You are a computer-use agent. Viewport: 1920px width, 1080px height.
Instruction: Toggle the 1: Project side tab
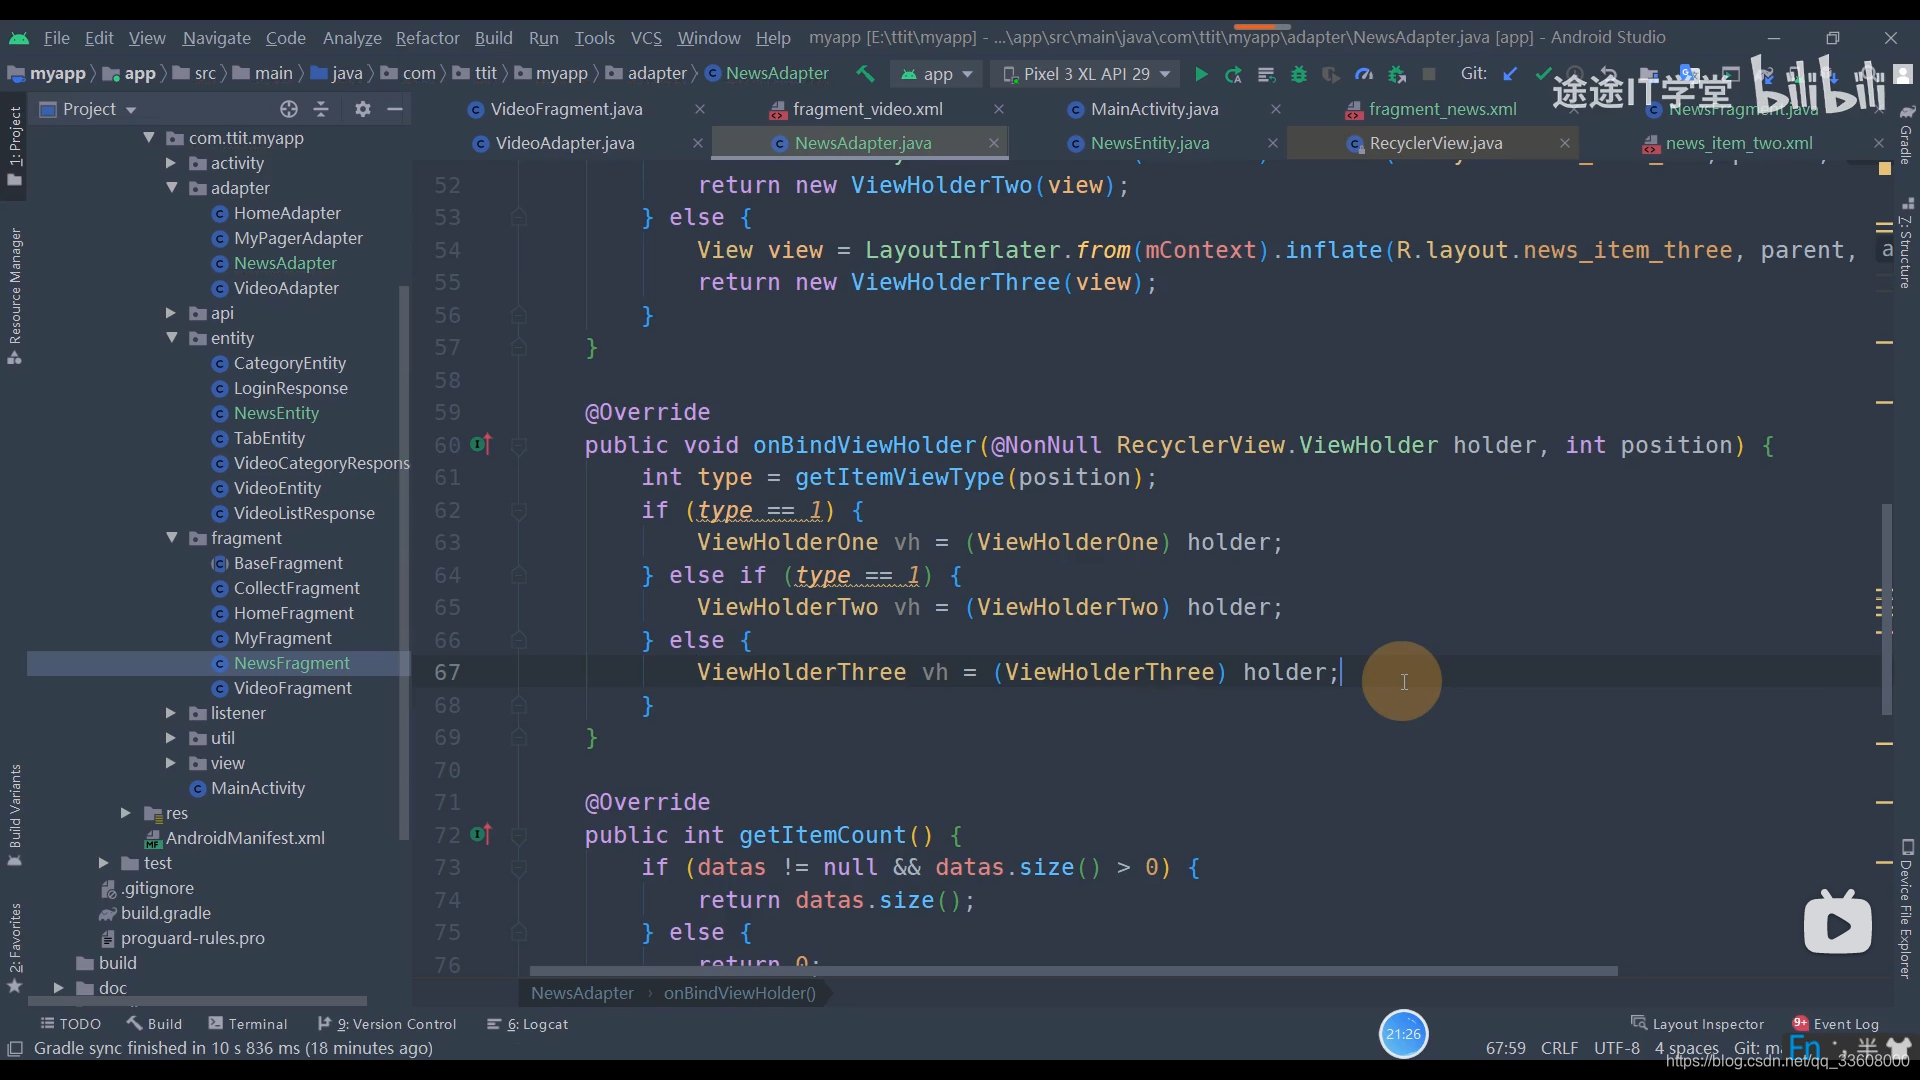click(15, 146)
